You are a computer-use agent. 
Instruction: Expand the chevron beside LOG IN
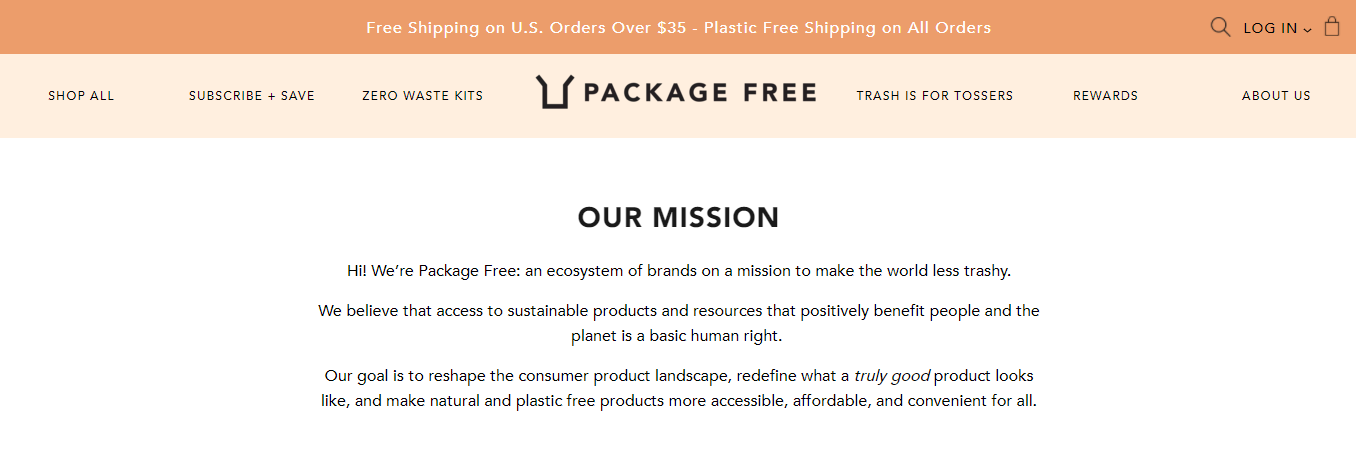click(1307, 30)
